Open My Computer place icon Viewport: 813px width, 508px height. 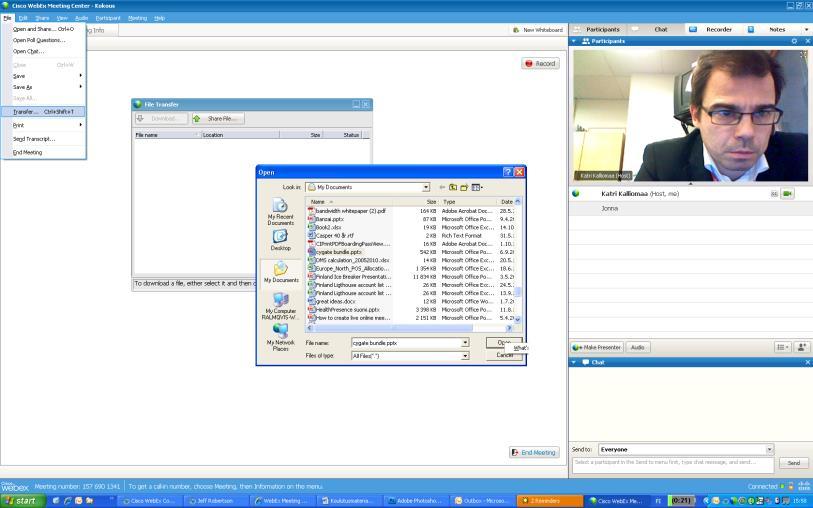click(x=281, y=306)
